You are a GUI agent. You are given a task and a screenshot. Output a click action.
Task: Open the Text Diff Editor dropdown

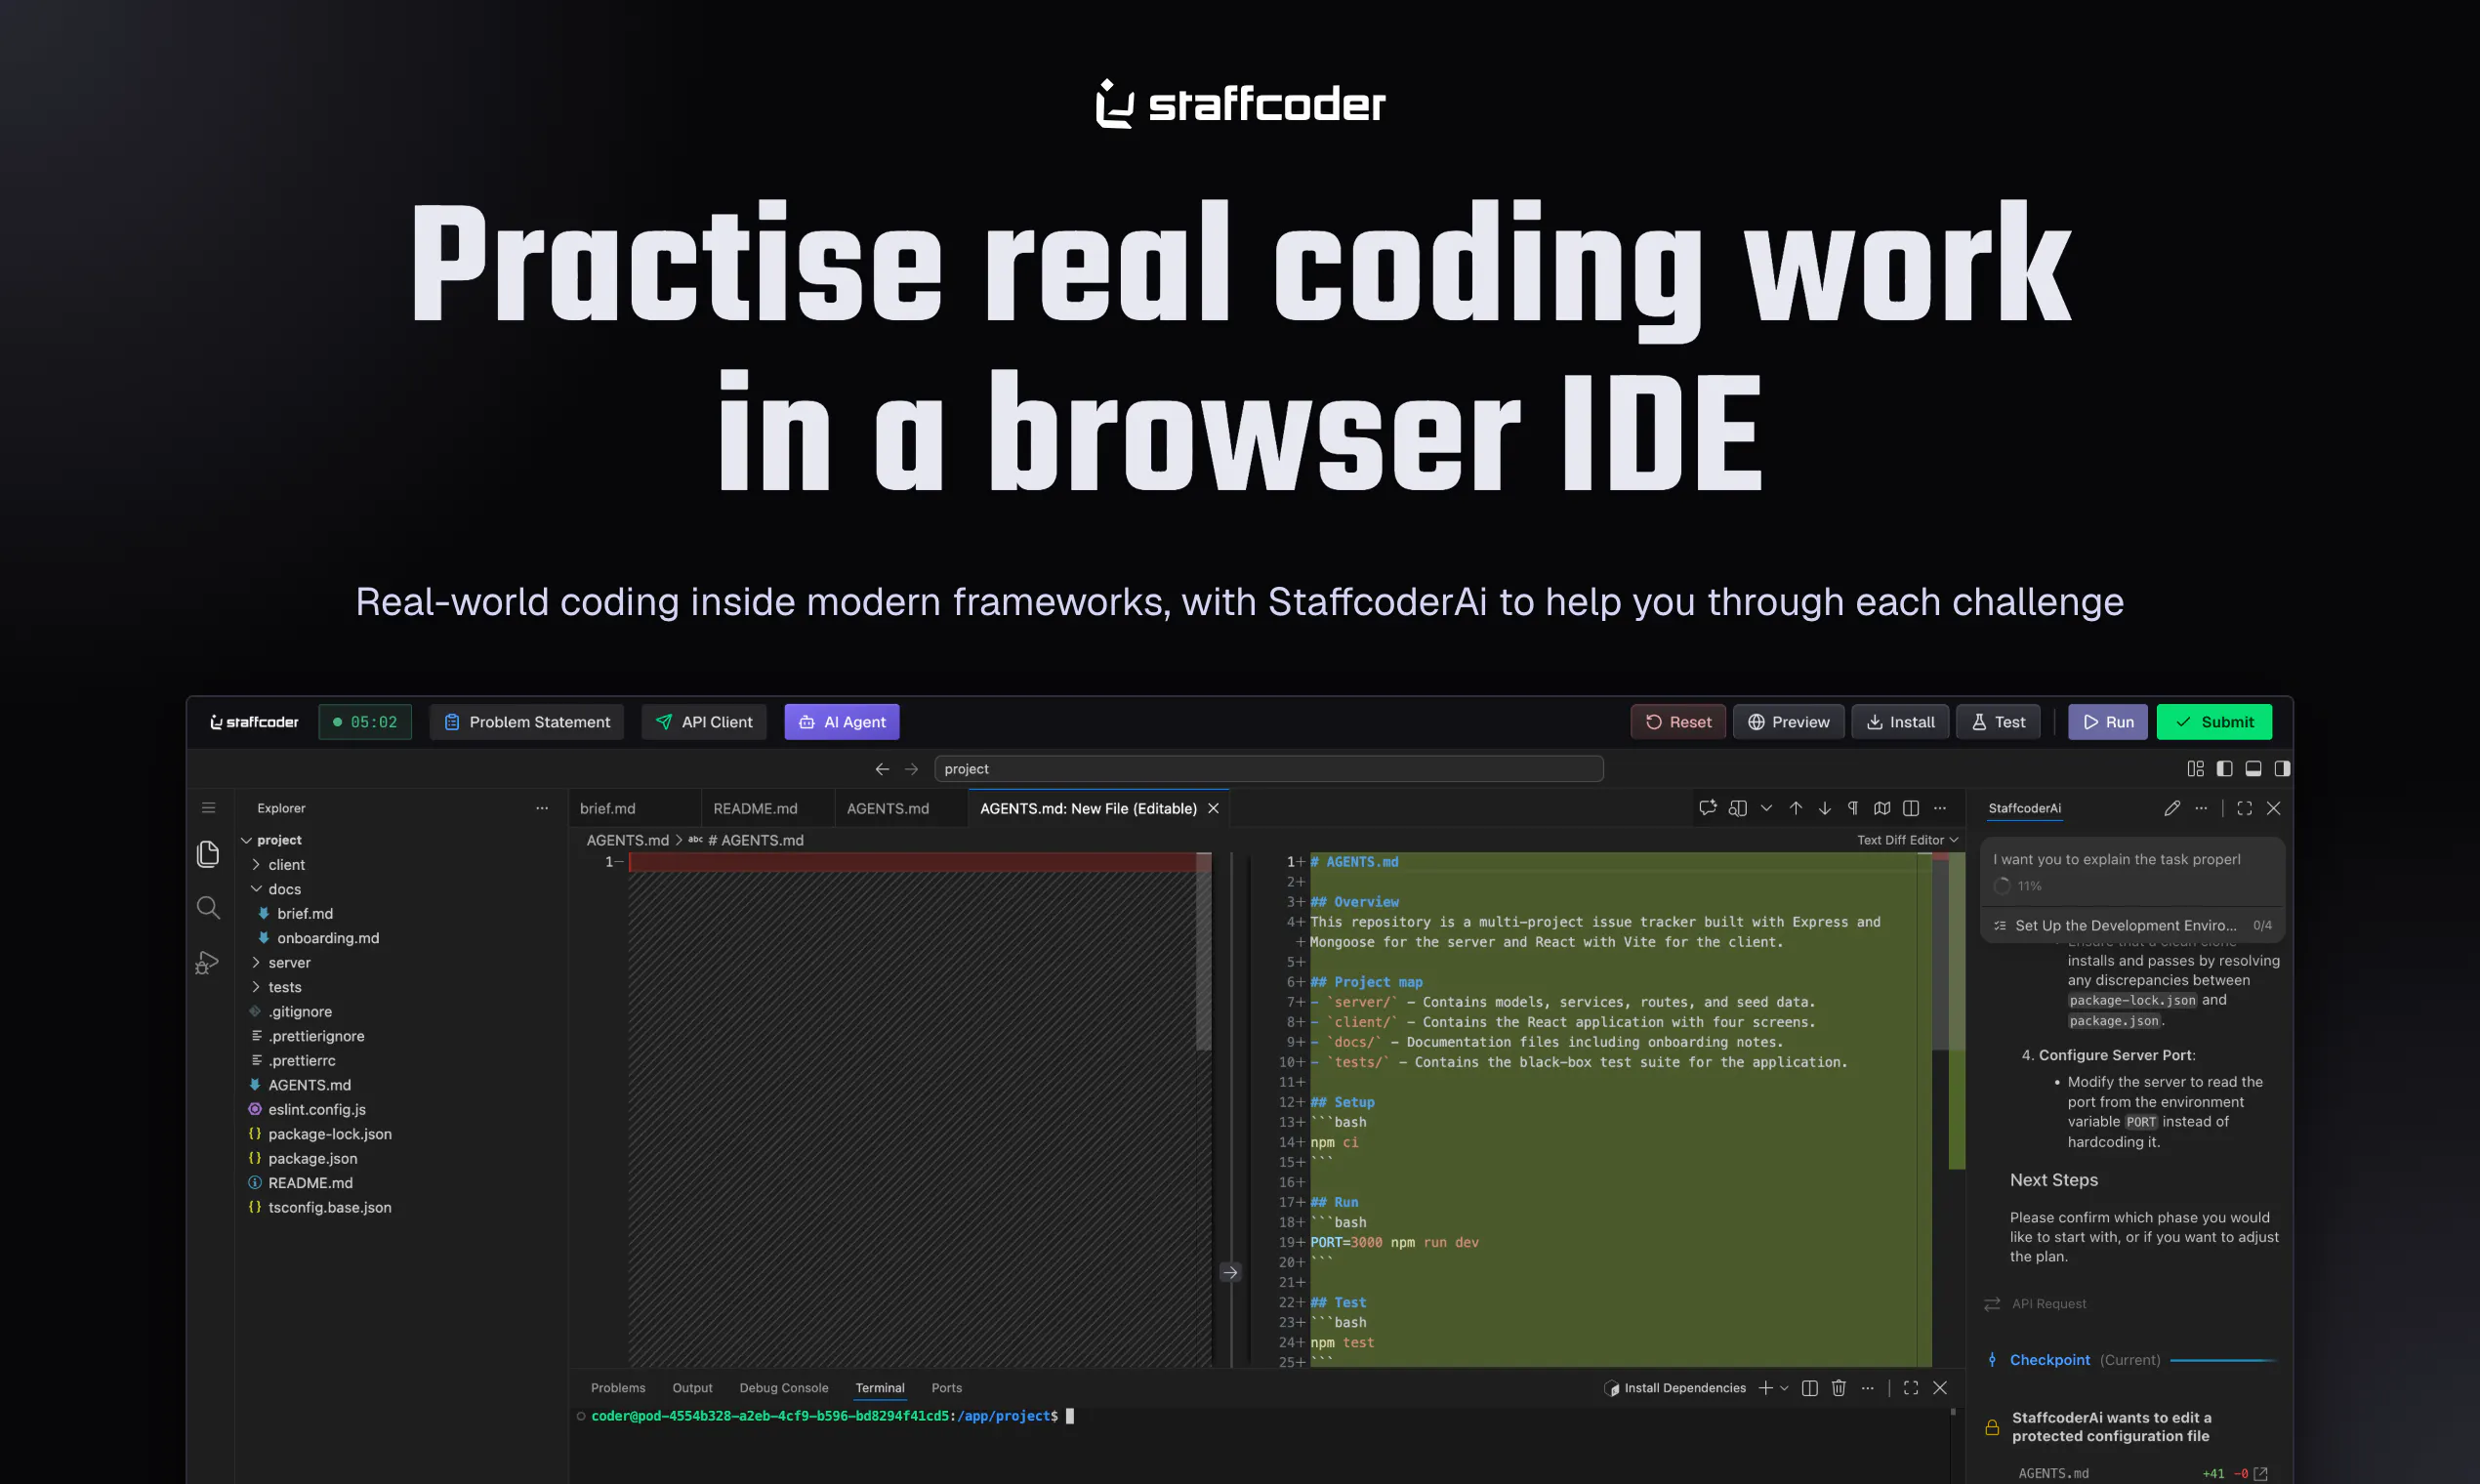(x=1908, y=840)
